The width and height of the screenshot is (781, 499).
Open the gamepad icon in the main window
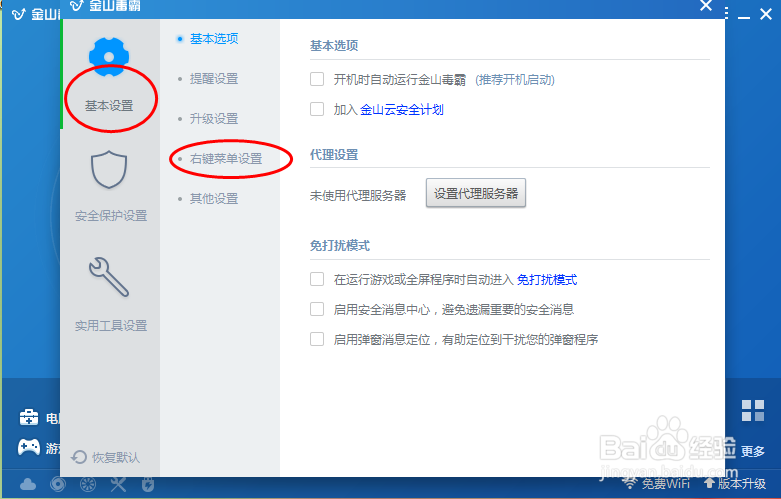(x=28, y=447)
